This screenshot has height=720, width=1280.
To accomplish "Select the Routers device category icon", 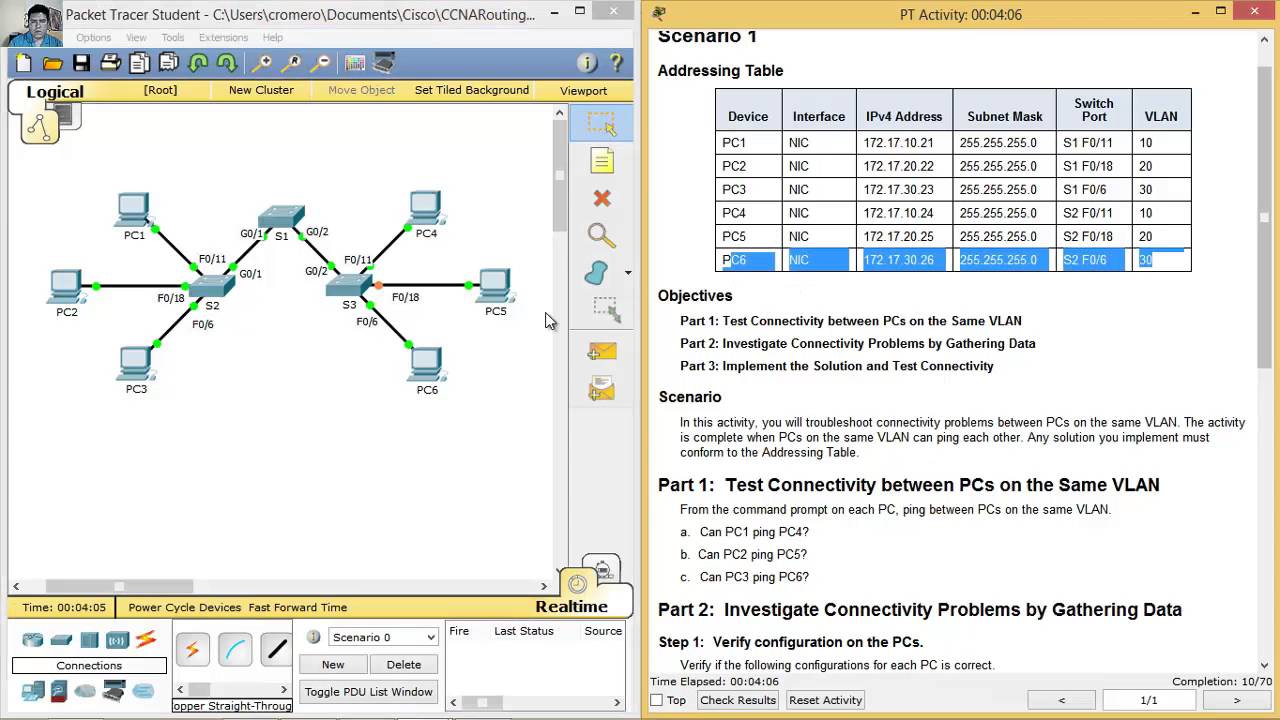I will pos(33,640).
